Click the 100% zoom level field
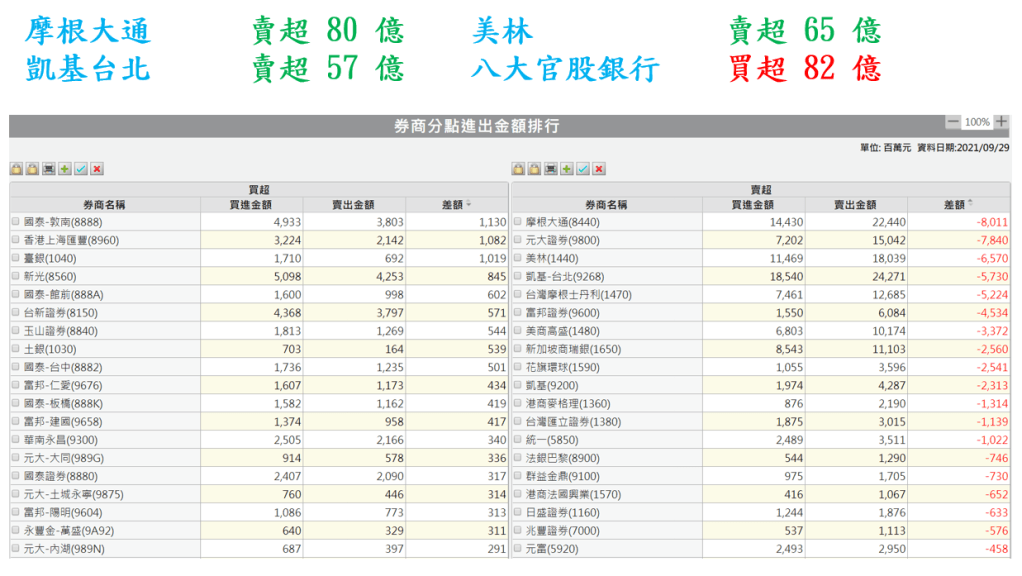 977,122
